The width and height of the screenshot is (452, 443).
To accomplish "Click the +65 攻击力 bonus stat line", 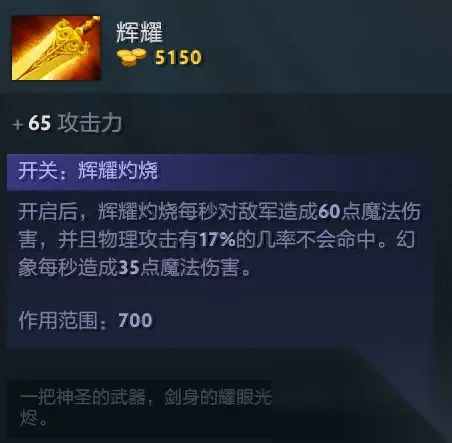I will pos(67,123).
